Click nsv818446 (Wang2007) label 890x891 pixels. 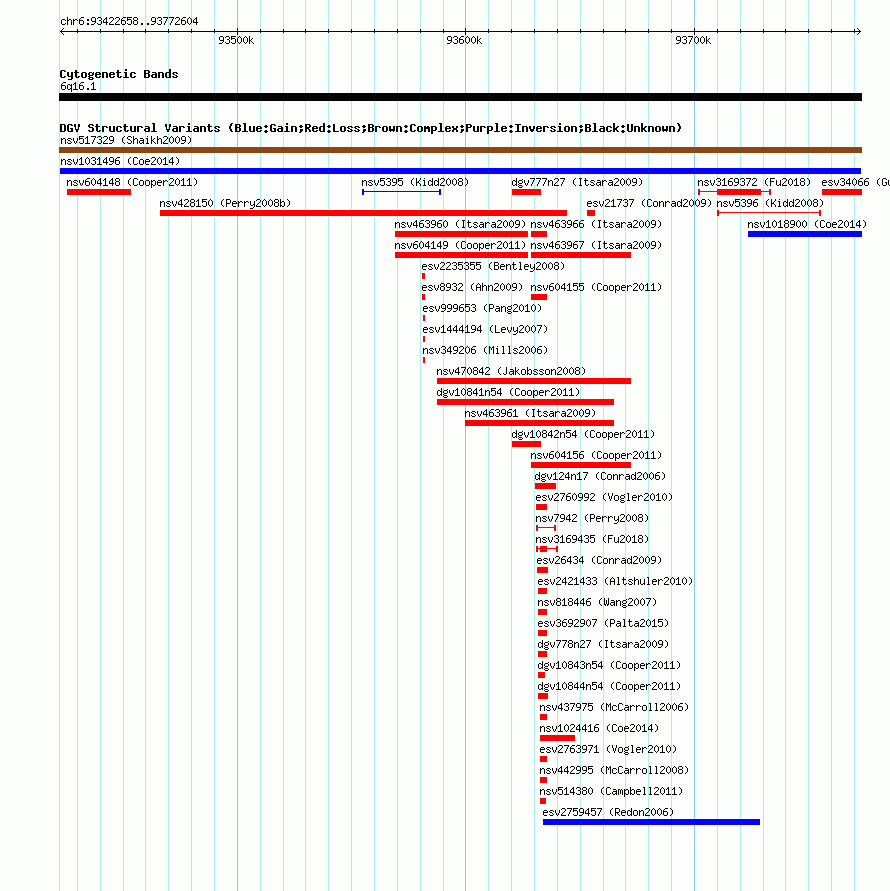click(597, 603)
